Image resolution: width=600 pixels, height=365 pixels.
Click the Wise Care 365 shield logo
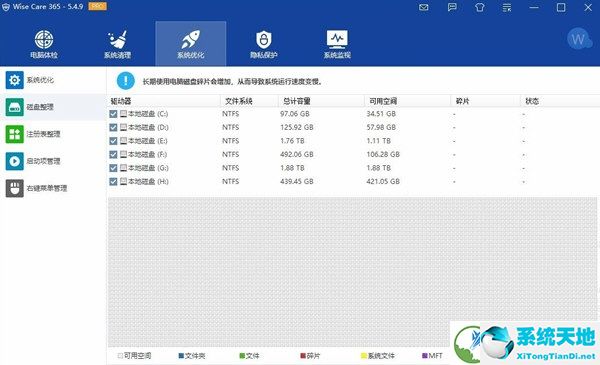click(6, 7)
